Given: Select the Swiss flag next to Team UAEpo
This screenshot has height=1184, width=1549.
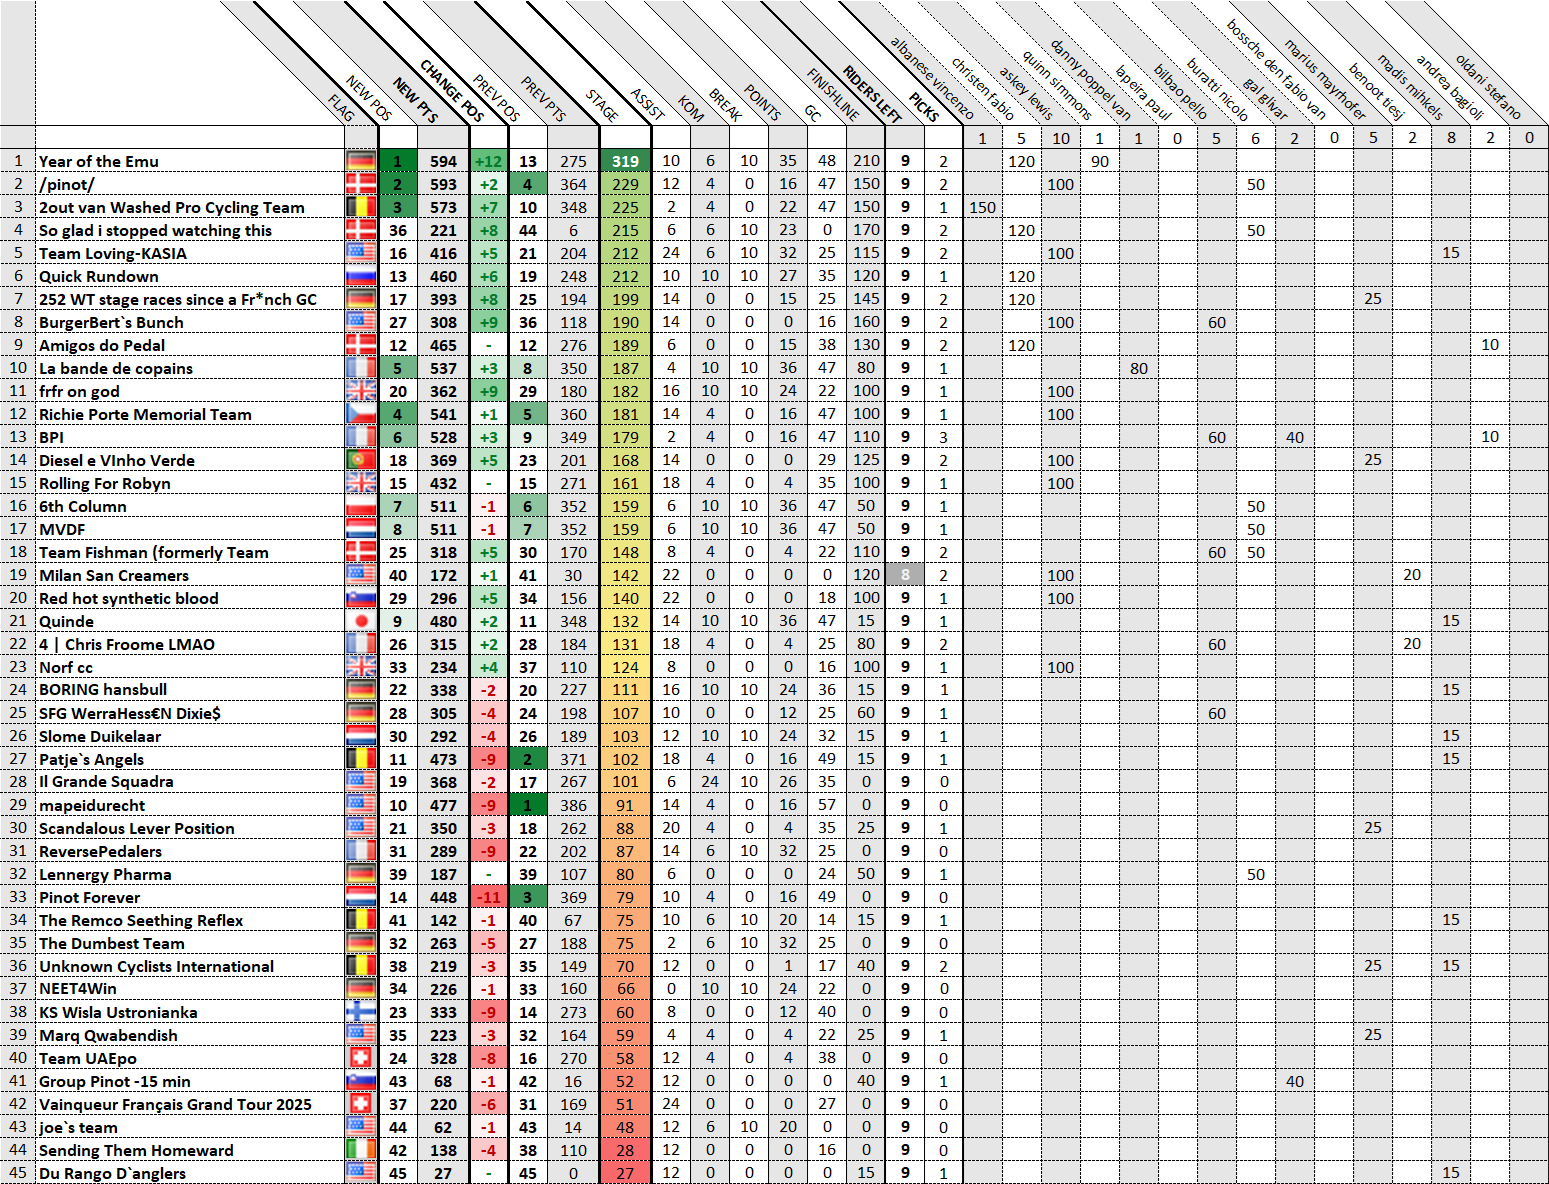Looking at the screenshot, I should (x=361, y=1058).
